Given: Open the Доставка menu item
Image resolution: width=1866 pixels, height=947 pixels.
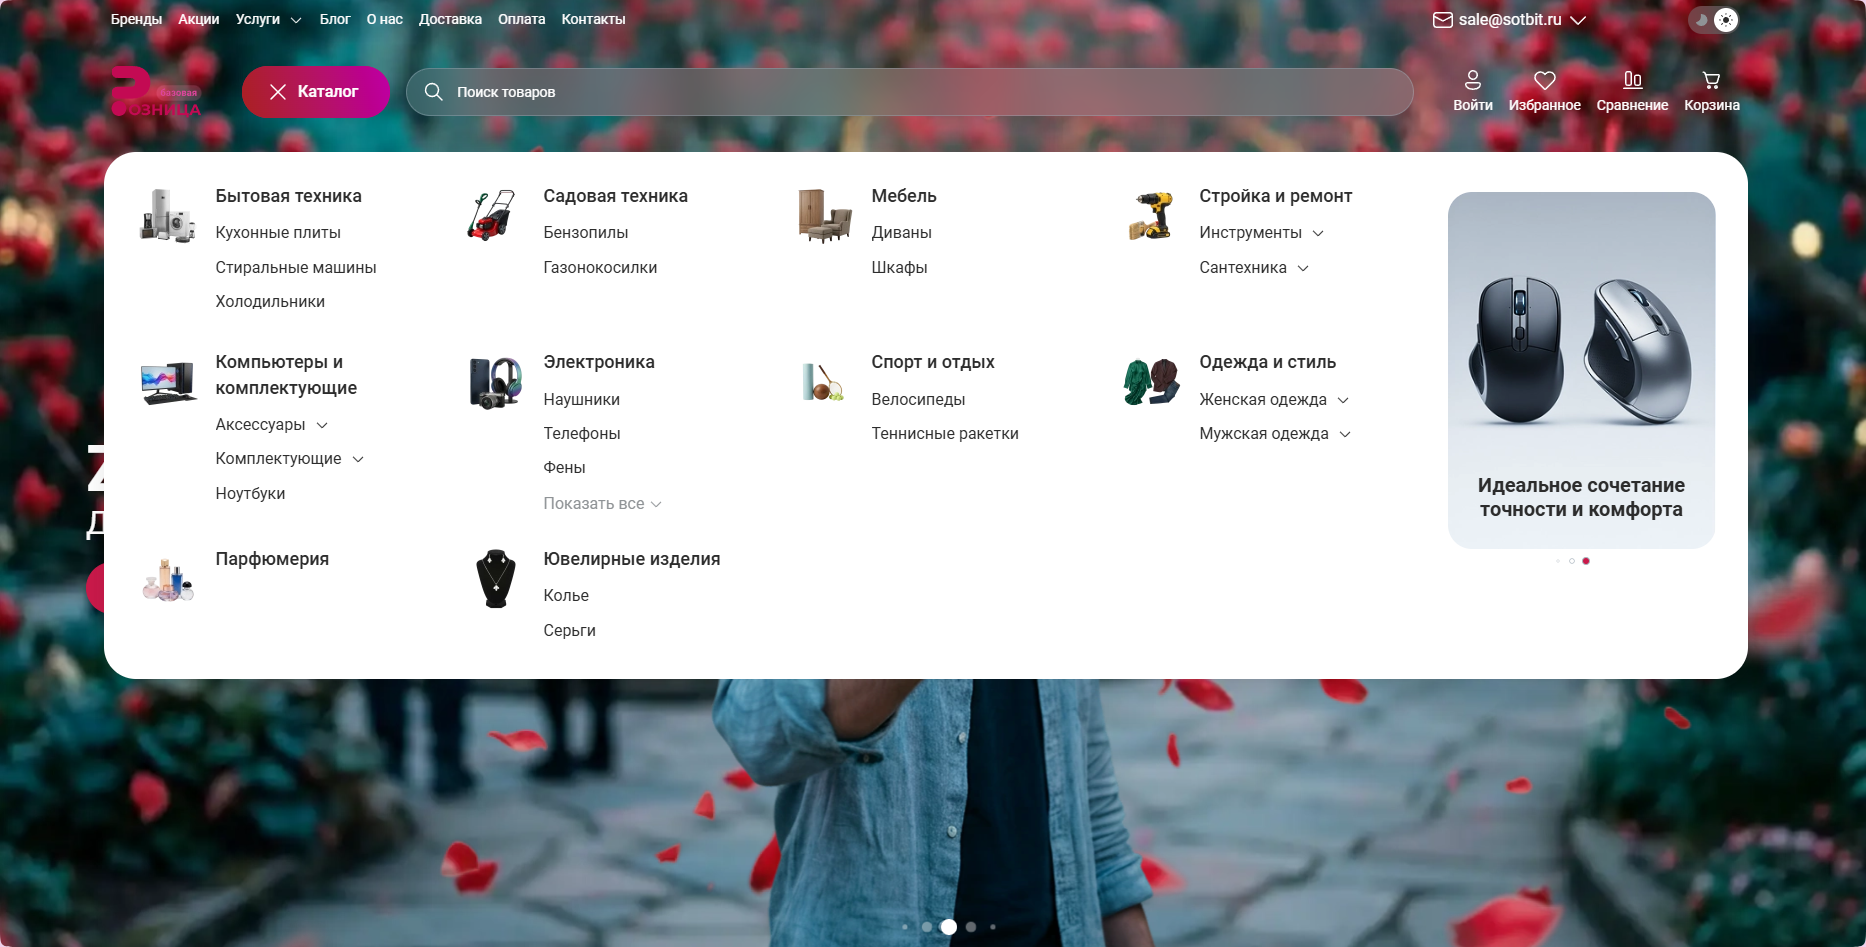Looking at the screenshot, I should [x=450, y=19].
